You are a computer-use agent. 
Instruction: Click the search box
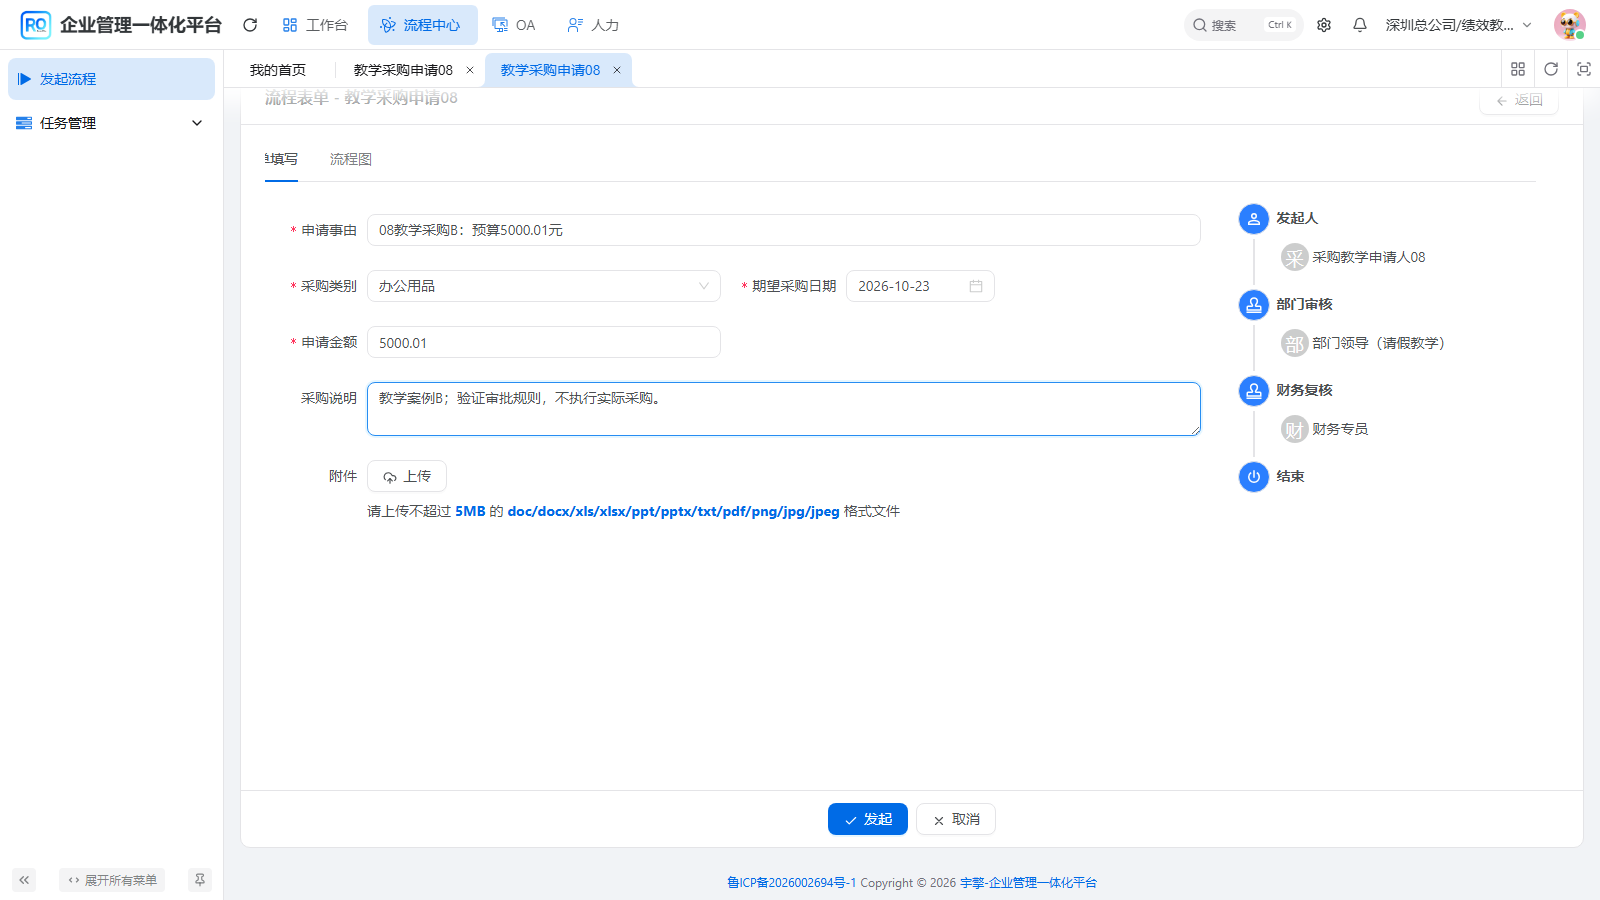[1244, 25]
